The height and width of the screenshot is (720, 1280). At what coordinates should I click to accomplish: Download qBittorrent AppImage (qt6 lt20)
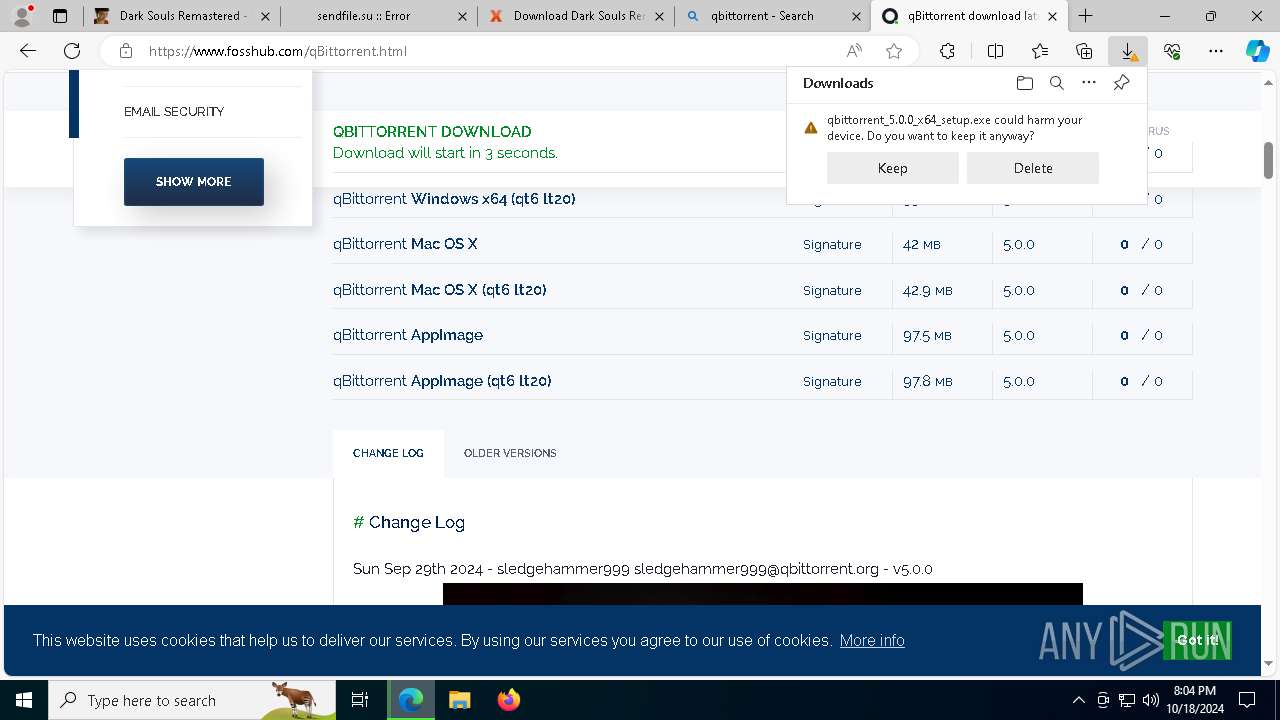pyautogui.click(x=442, y=381)
